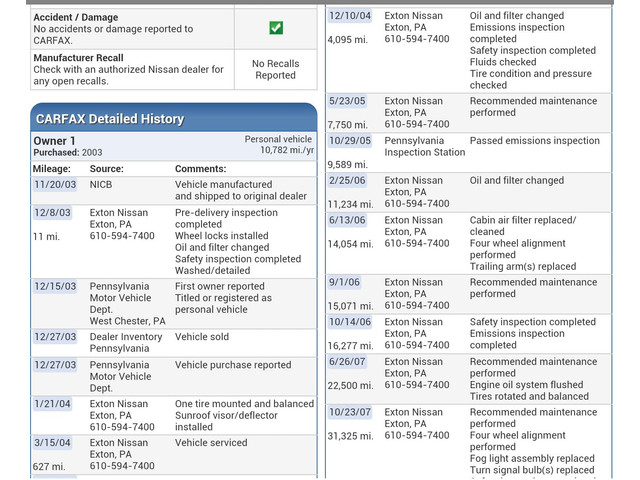The width and height of the screenshot is (640, 480).
Task: Open the Manufacturer Recall heading
Action: (78, 58)
